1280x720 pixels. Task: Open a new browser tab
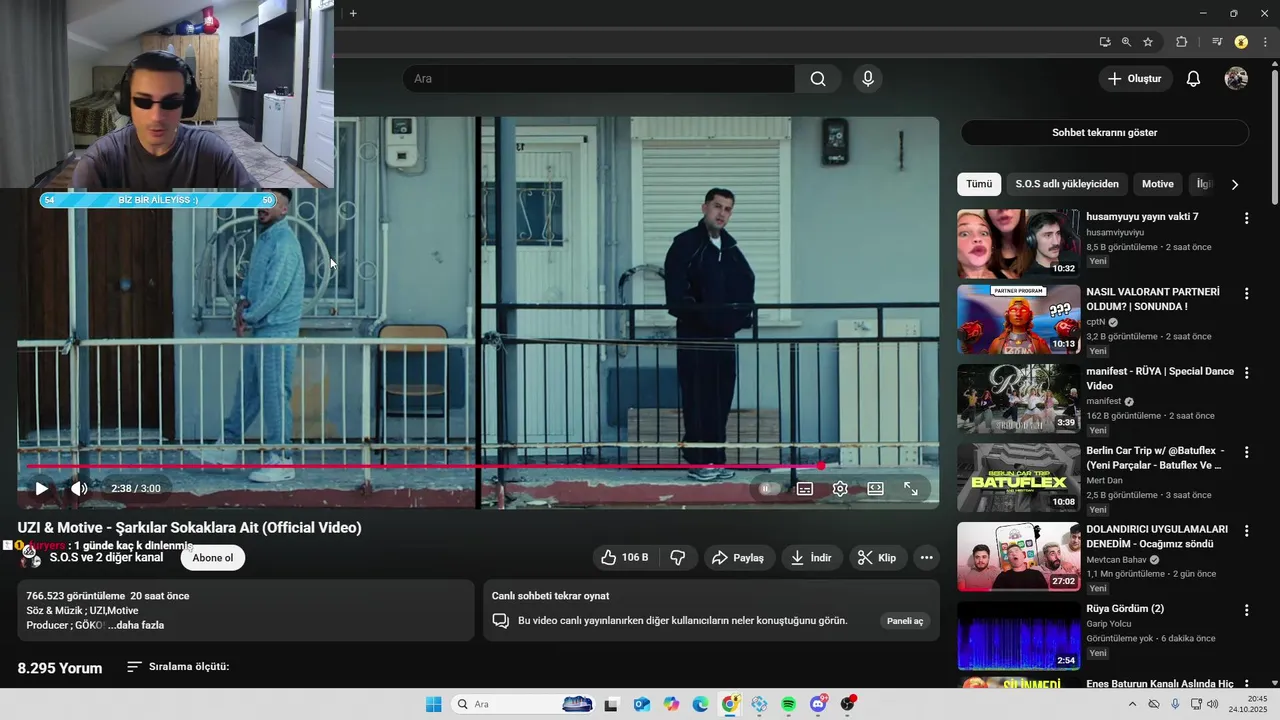pos(353,13)
